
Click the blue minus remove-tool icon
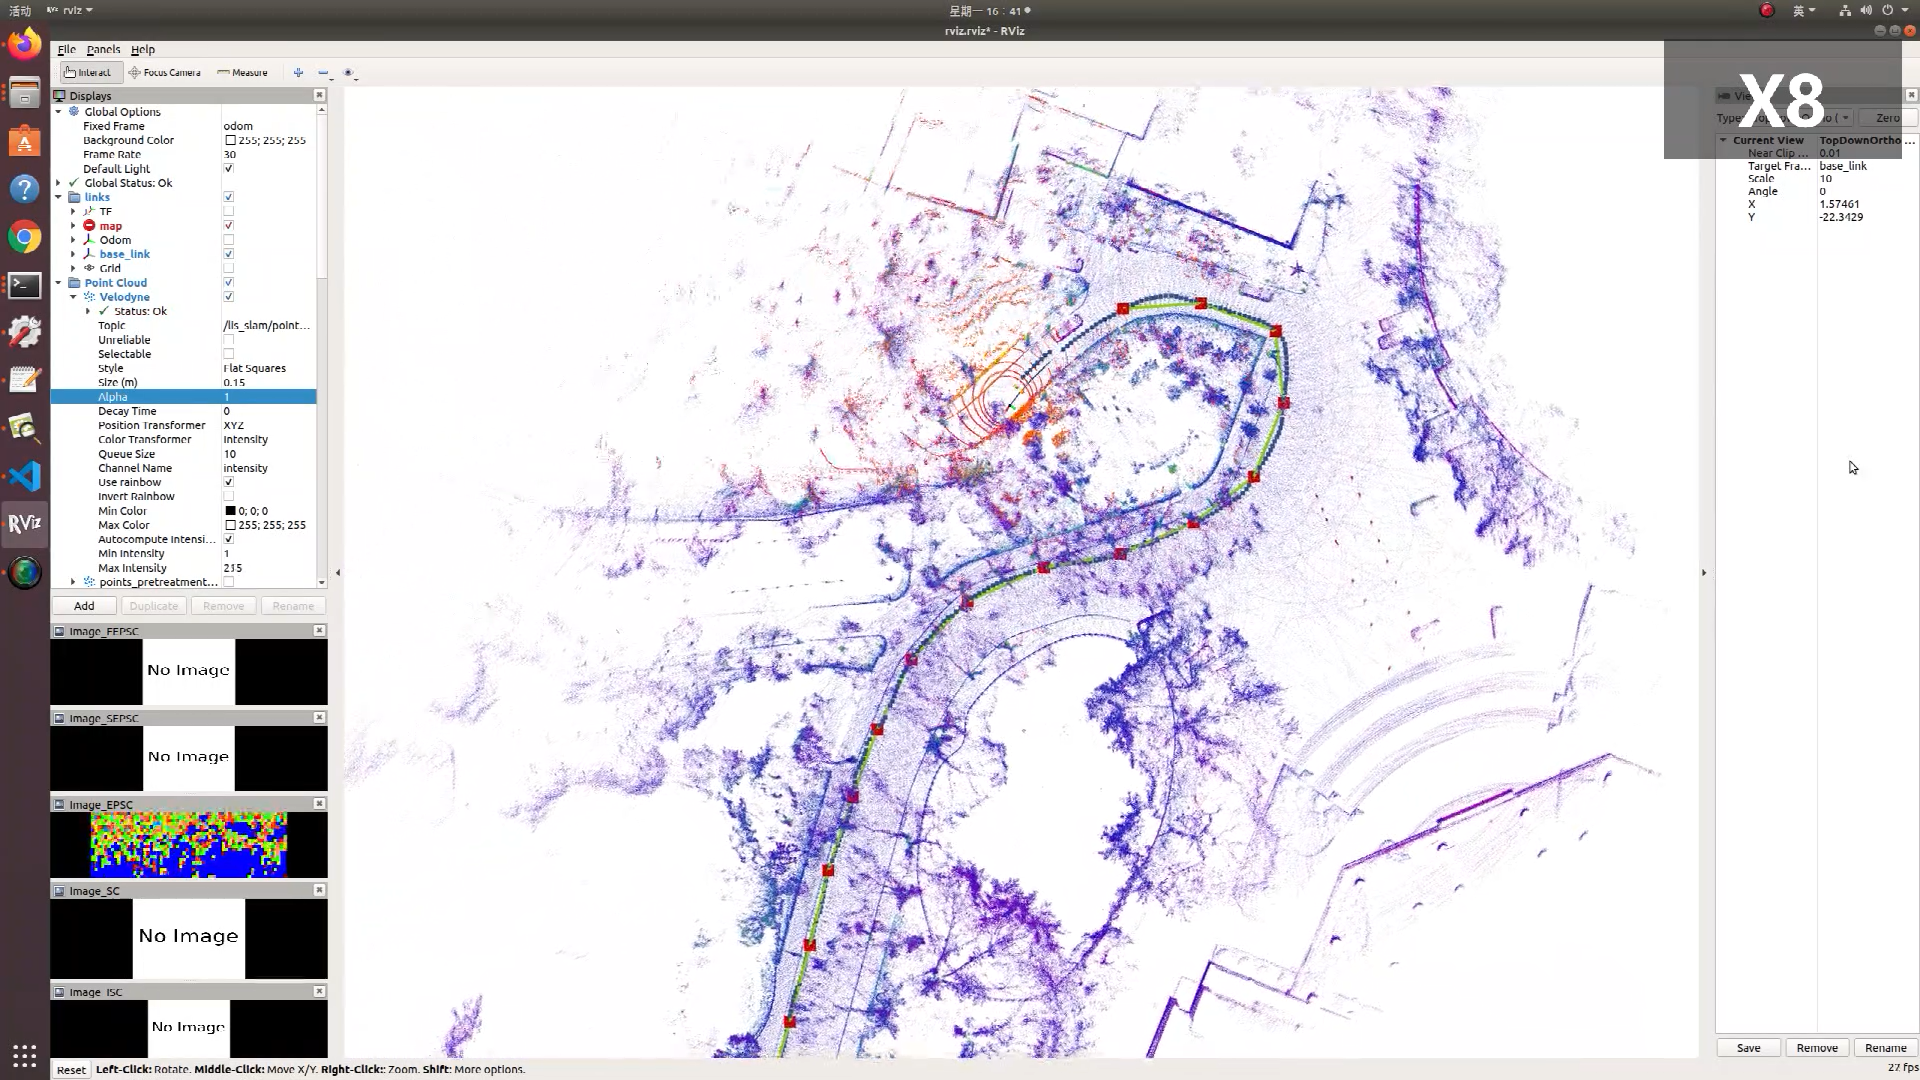coord(323,72)
